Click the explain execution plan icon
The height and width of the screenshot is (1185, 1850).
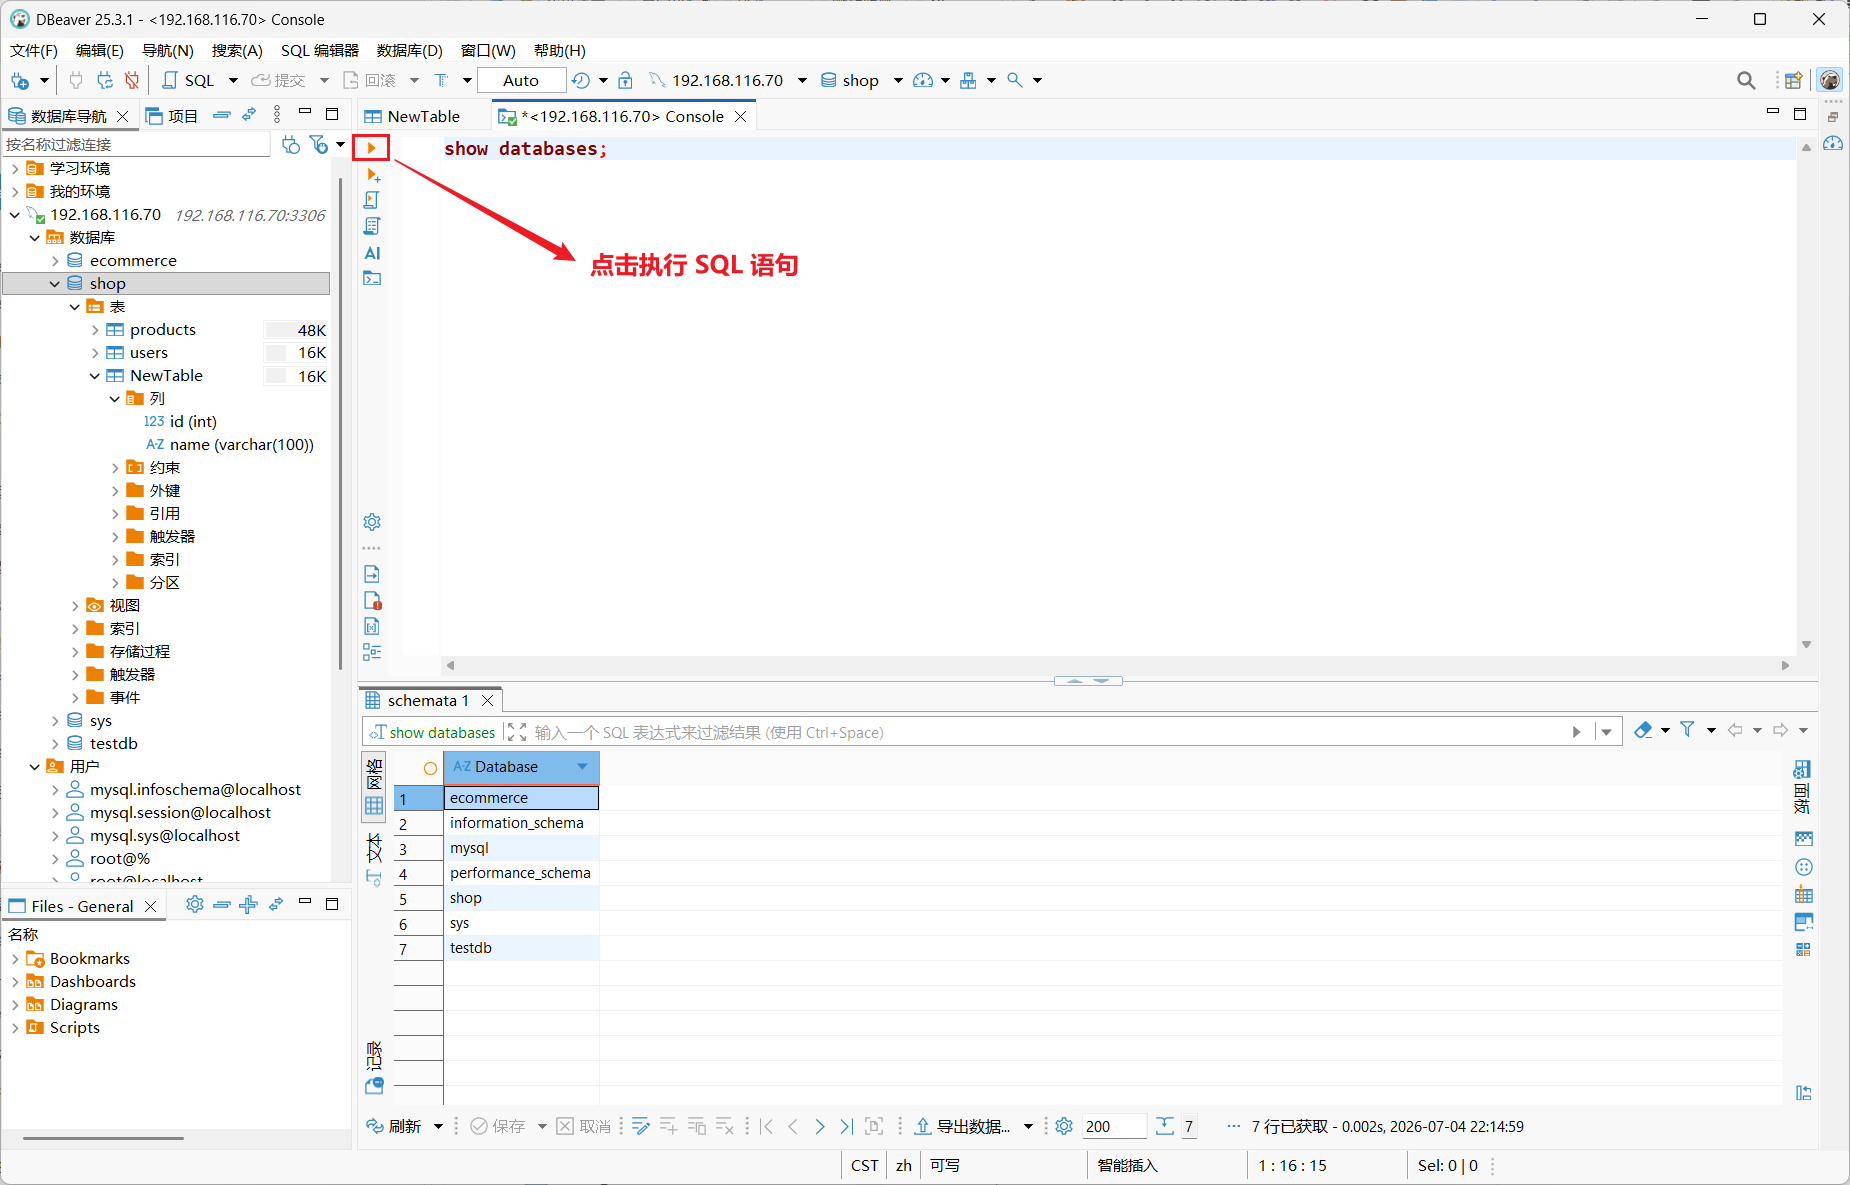[372, 225]
